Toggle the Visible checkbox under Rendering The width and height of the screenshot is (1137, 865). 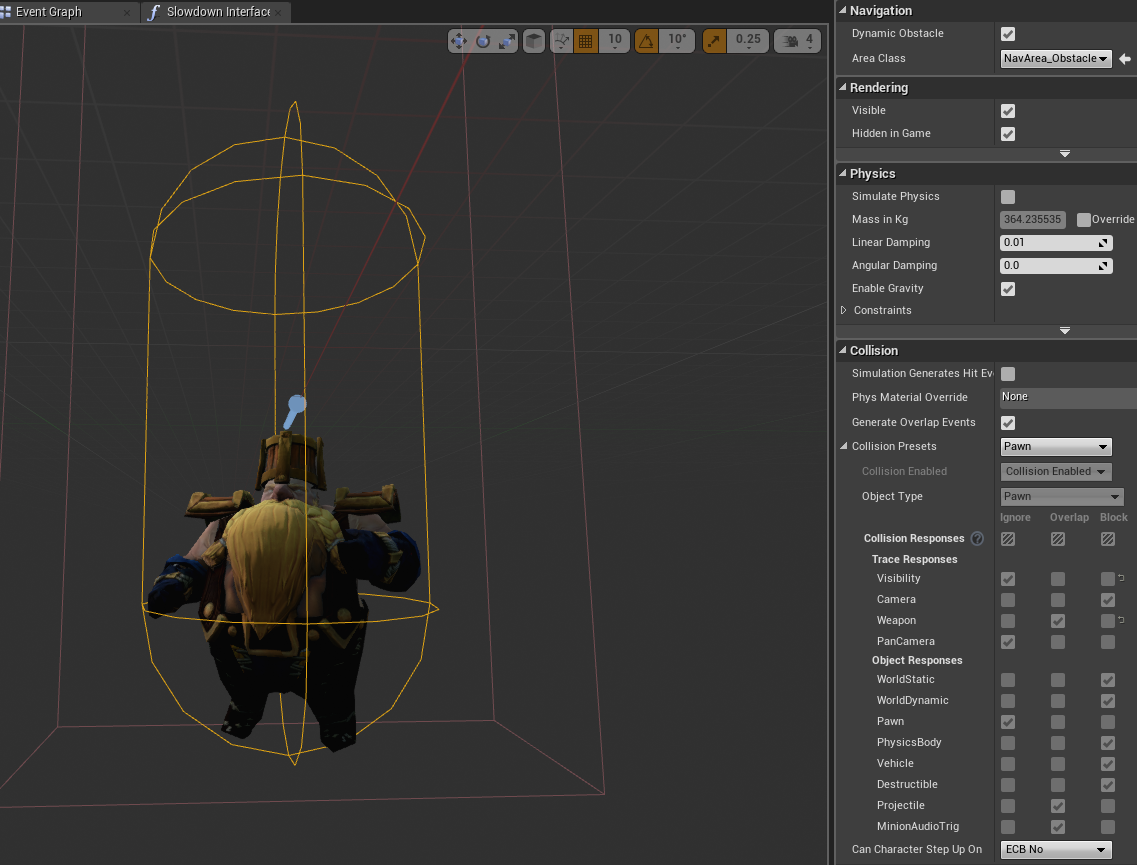(1008, 111)
